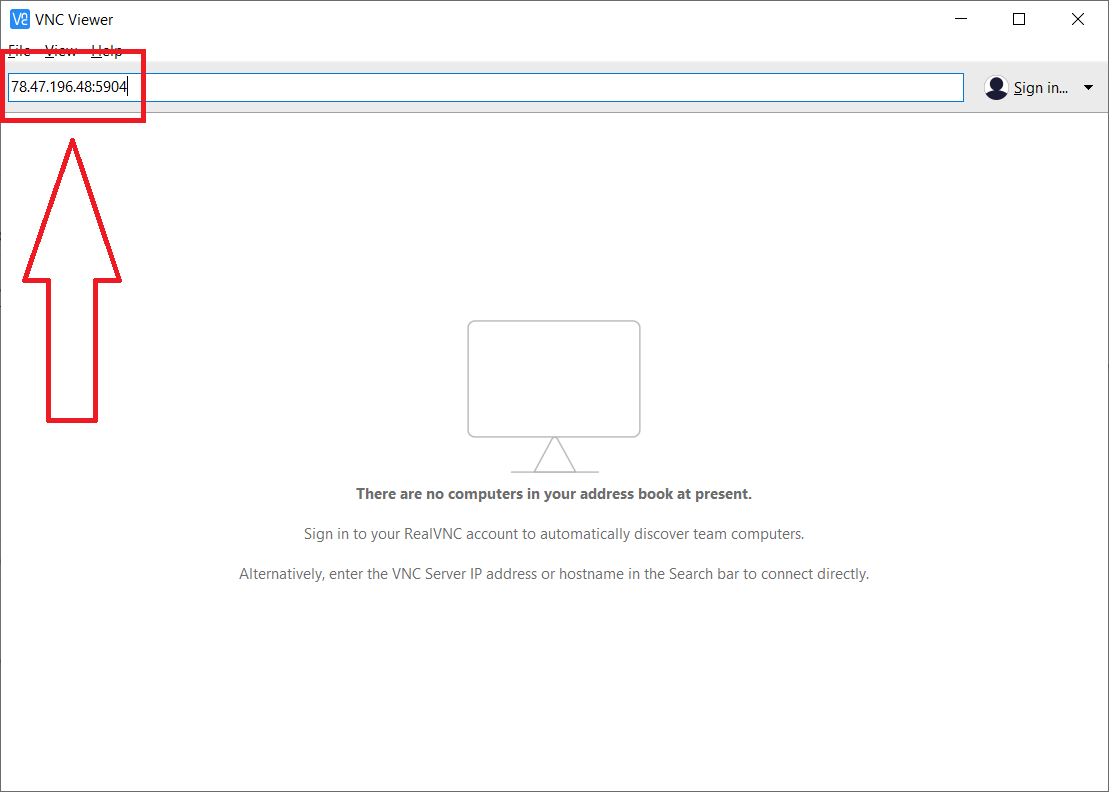Screen dimensions: 1109x792
Task: Expand the Sign in dropdown arrow
Action: pos(1089,88)
